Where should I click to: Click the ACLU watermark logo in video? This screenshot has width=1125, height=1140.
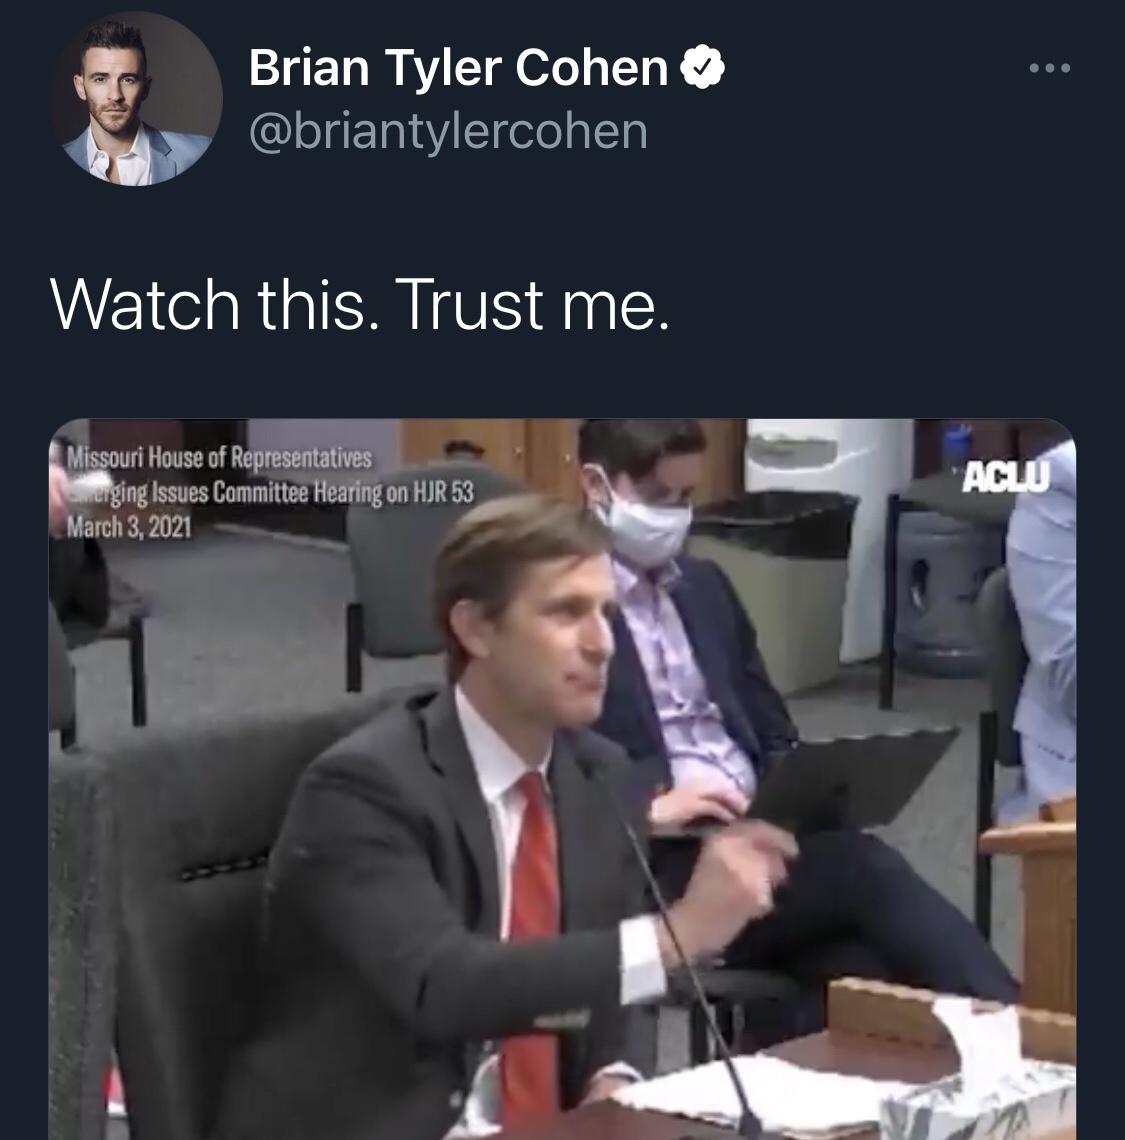coord(1006,478)
